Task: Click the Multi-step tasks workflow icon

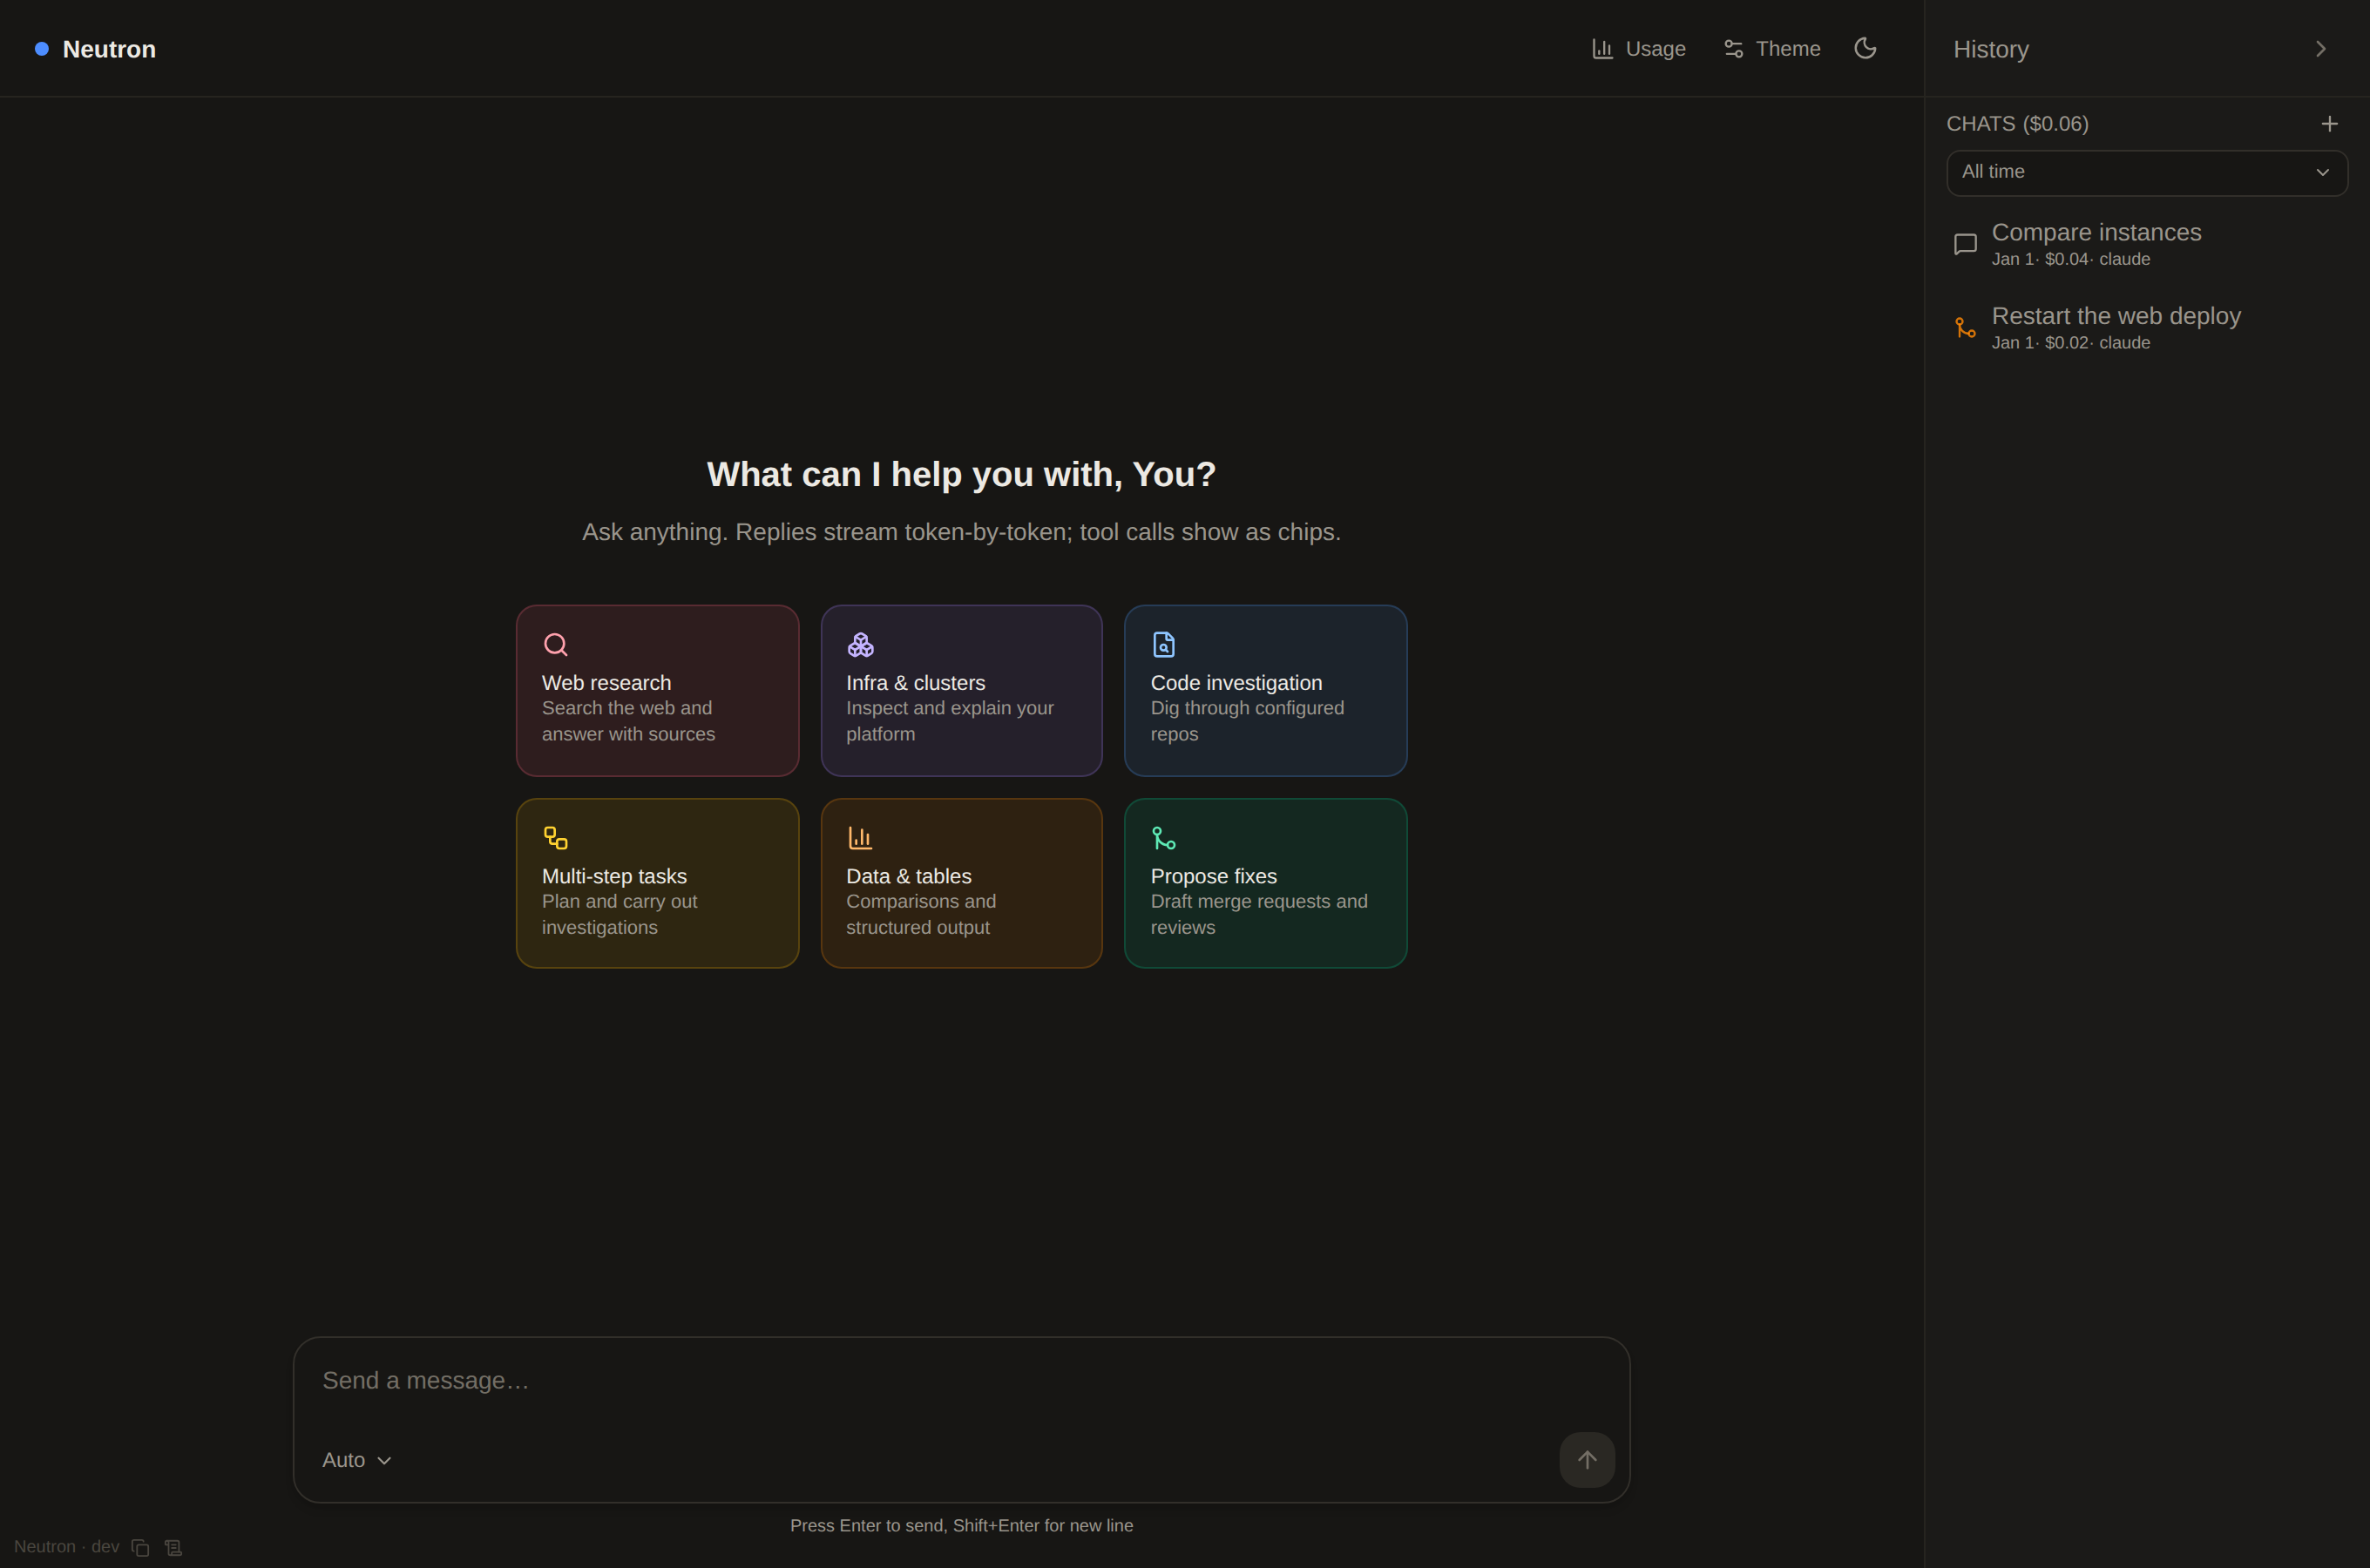Action: pos(555,837)
